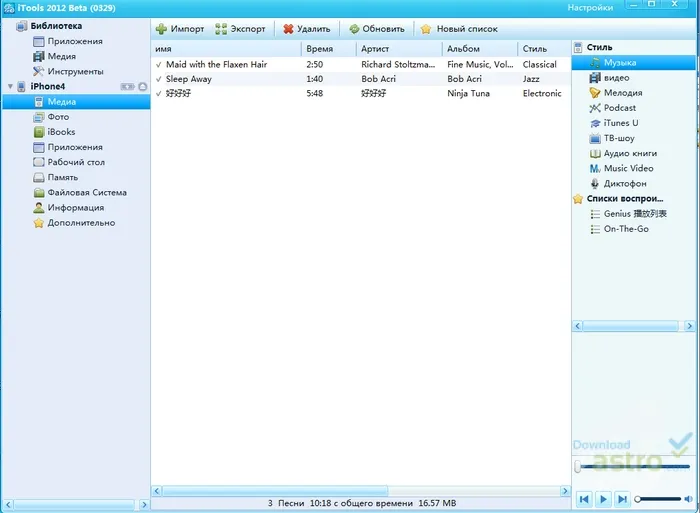Click the star icon for Новый список

(426, 29)
